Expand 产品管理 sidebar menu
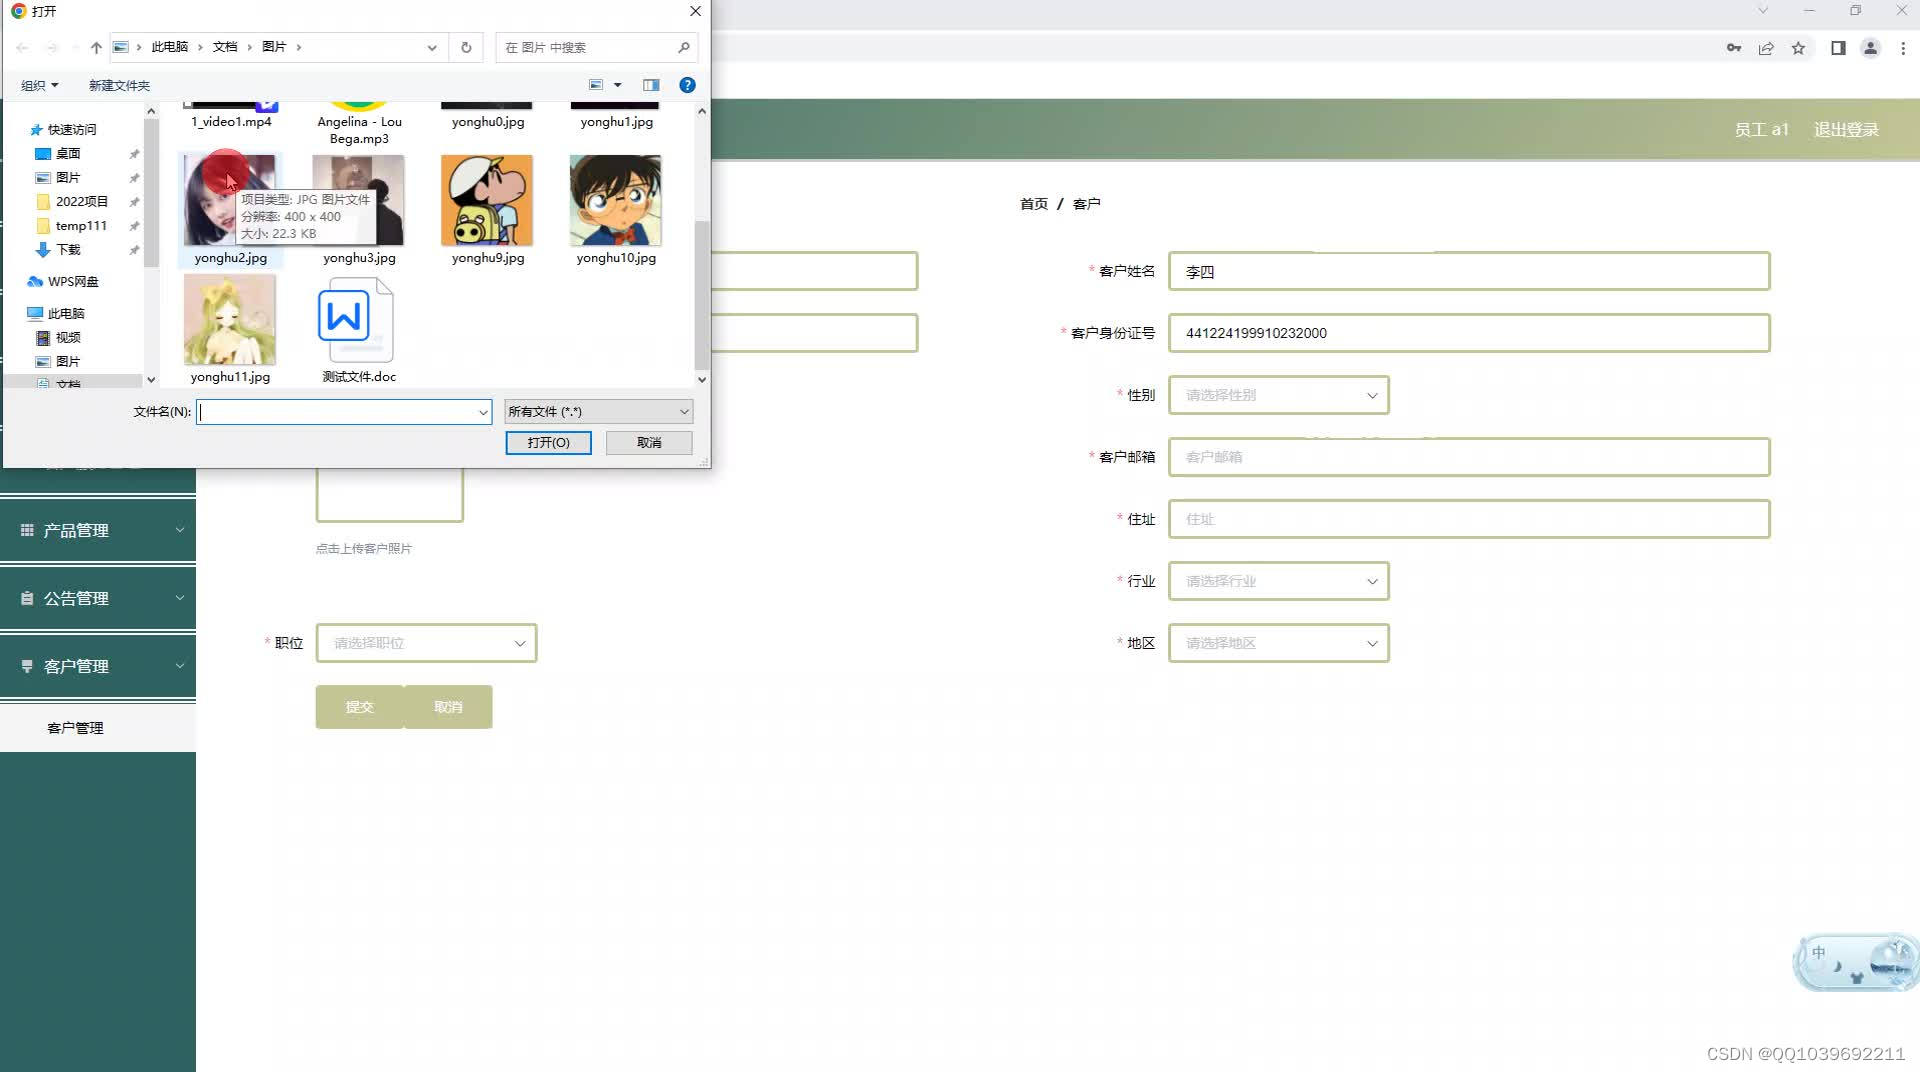The height and width of the screenshot is (1072, 1920). click(98, 530)
